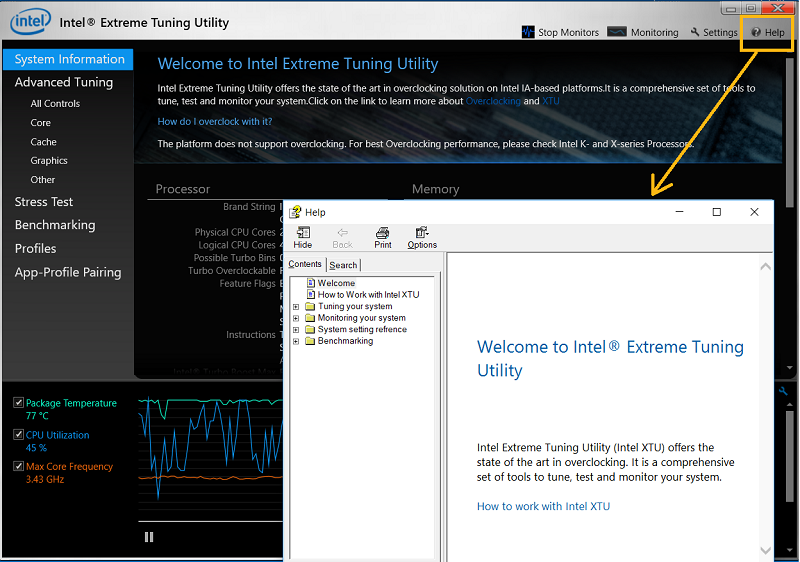Select How to Work with Intel XTU topic
Screen dimensions: 800x562
368,295
